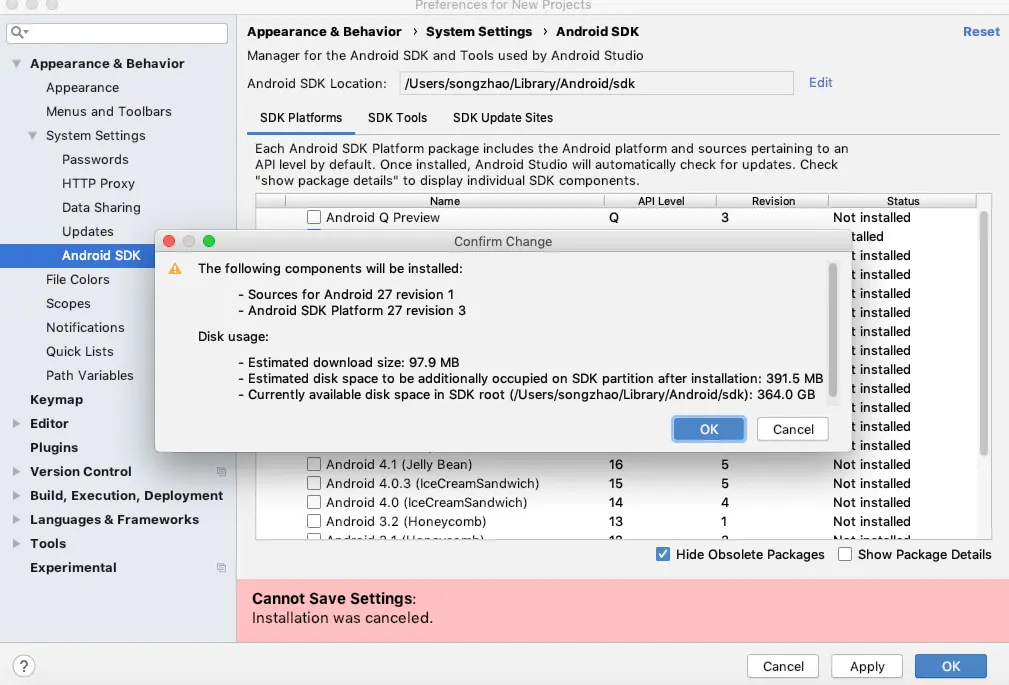Expand the Editor tree node
This screenshot has width=1009, height=685.
tap(17, 424)
